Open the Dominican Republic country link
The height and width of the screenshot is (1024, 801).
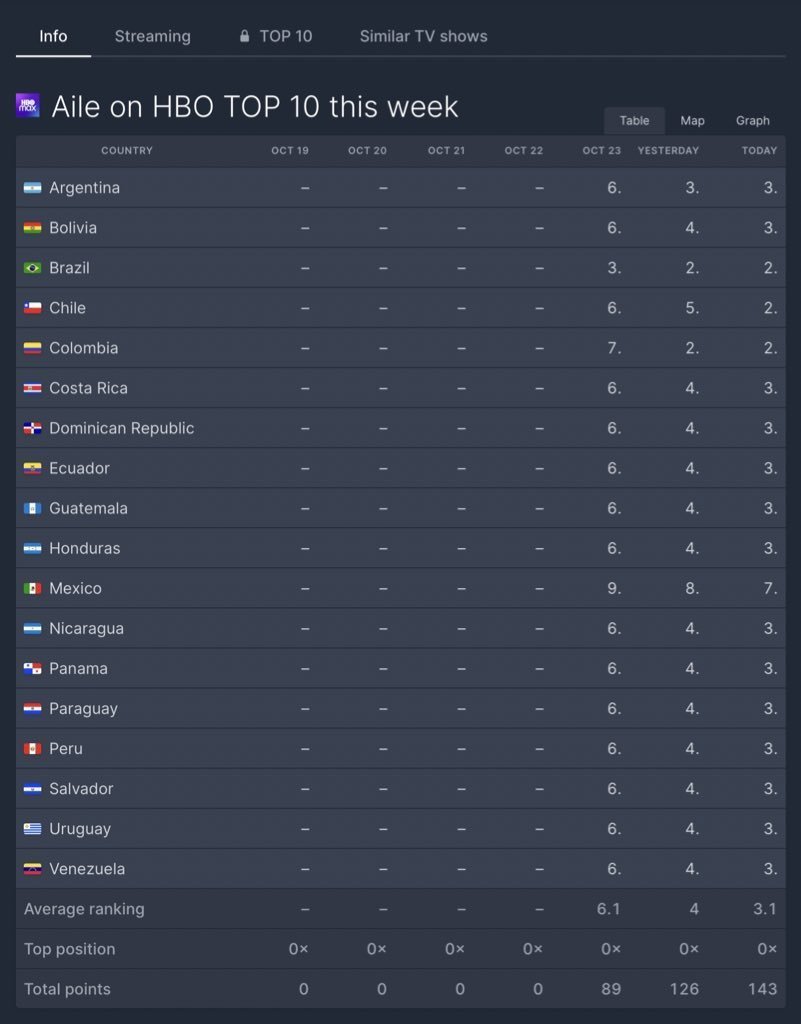(x=121, y=428)
